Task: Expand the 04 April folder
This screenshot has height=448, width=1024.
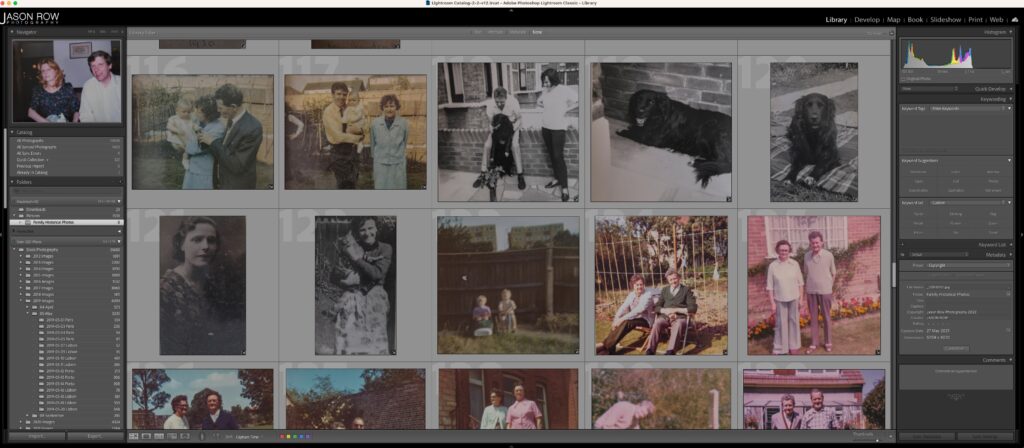Action: tap(27, 307)
